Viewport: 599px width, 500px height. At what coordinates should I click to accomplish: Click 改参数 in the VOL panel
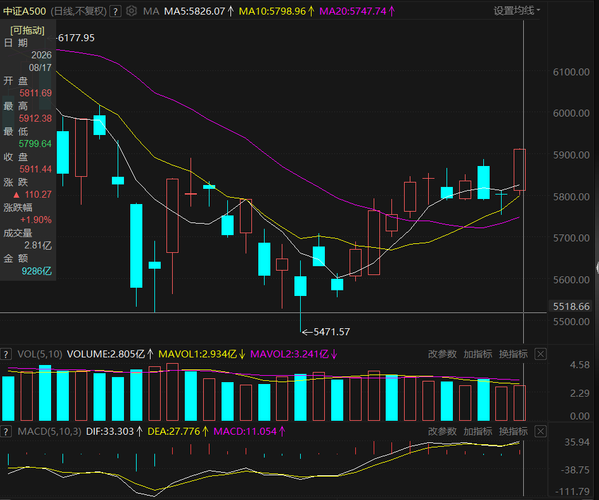point(442,354)
